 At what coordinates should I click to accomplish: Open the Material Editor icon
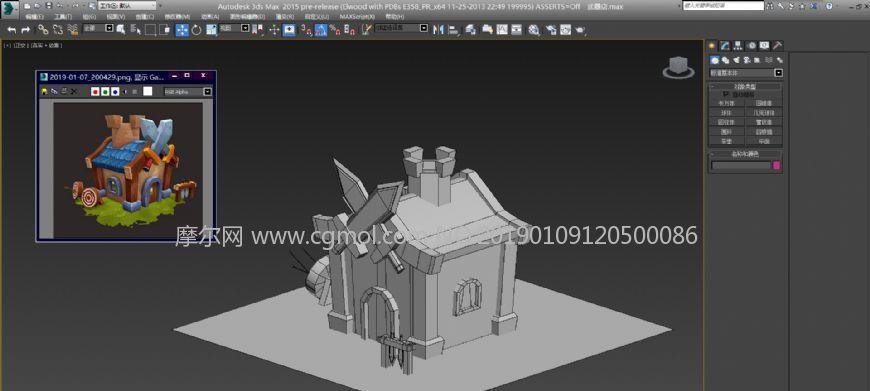534,30
